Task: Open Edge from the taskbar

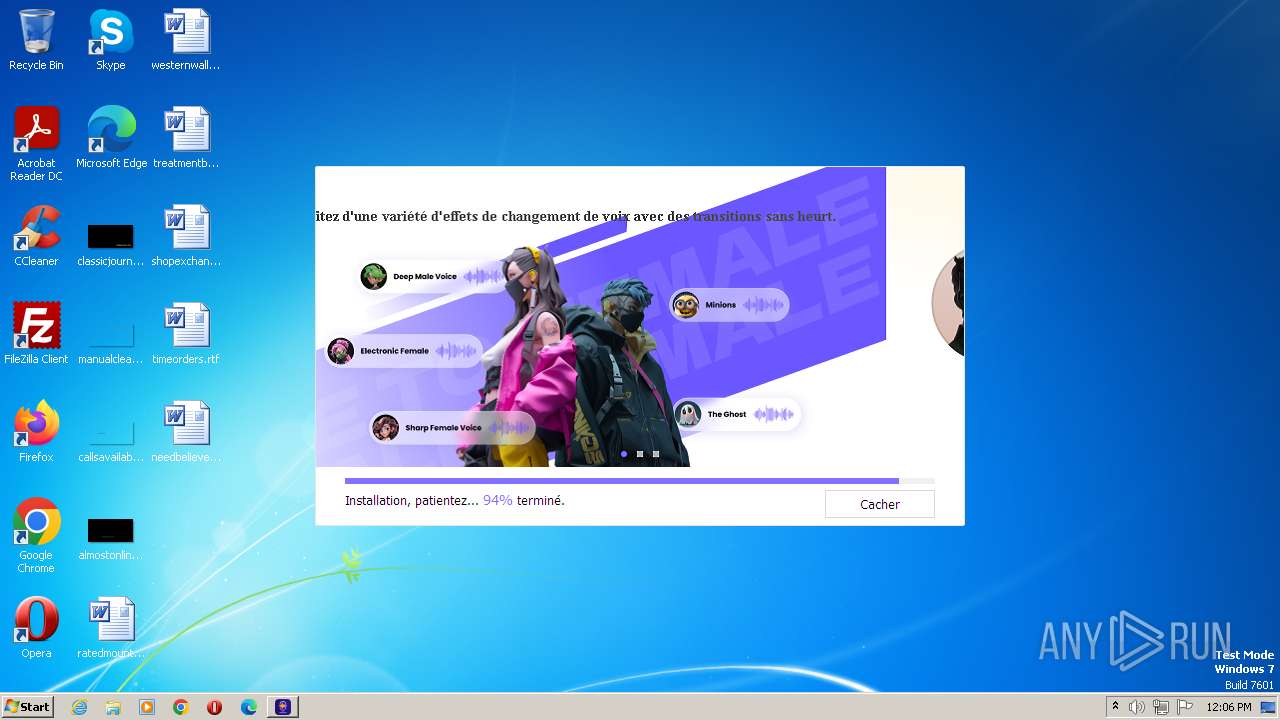Action: [x=249, y=707]
